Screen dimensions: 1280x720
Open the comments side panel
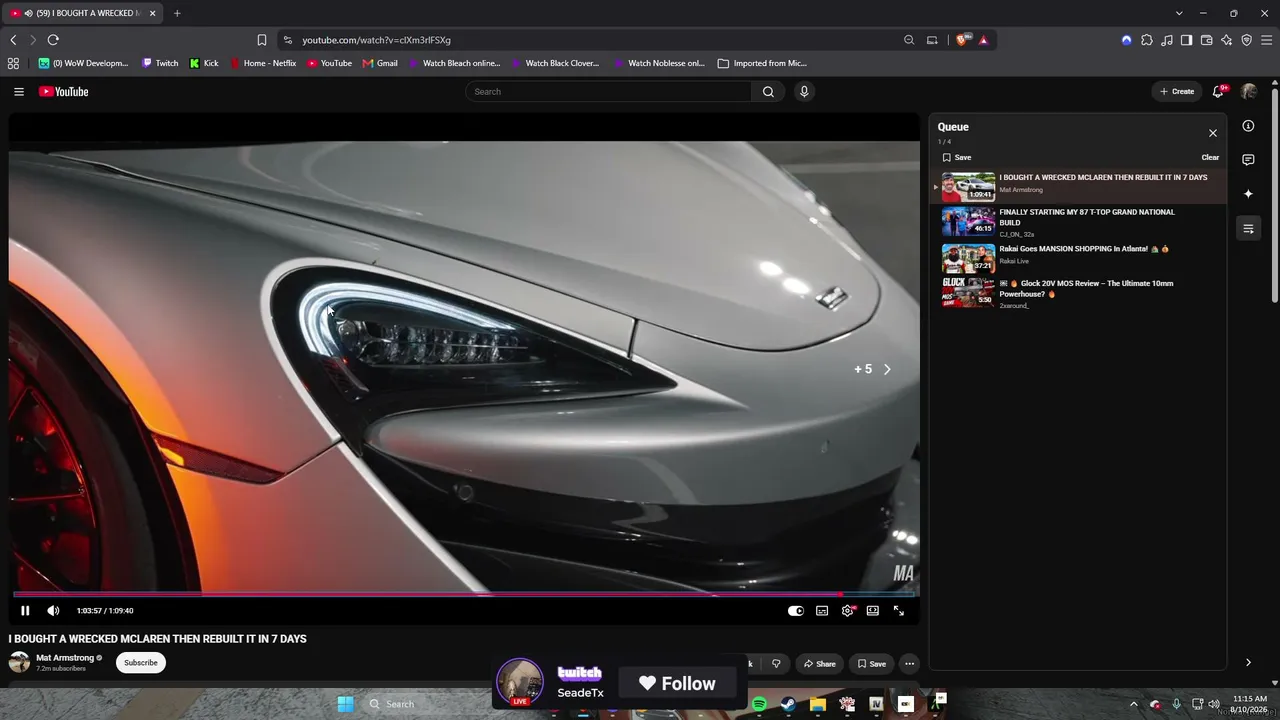(x=1248, y=160)
